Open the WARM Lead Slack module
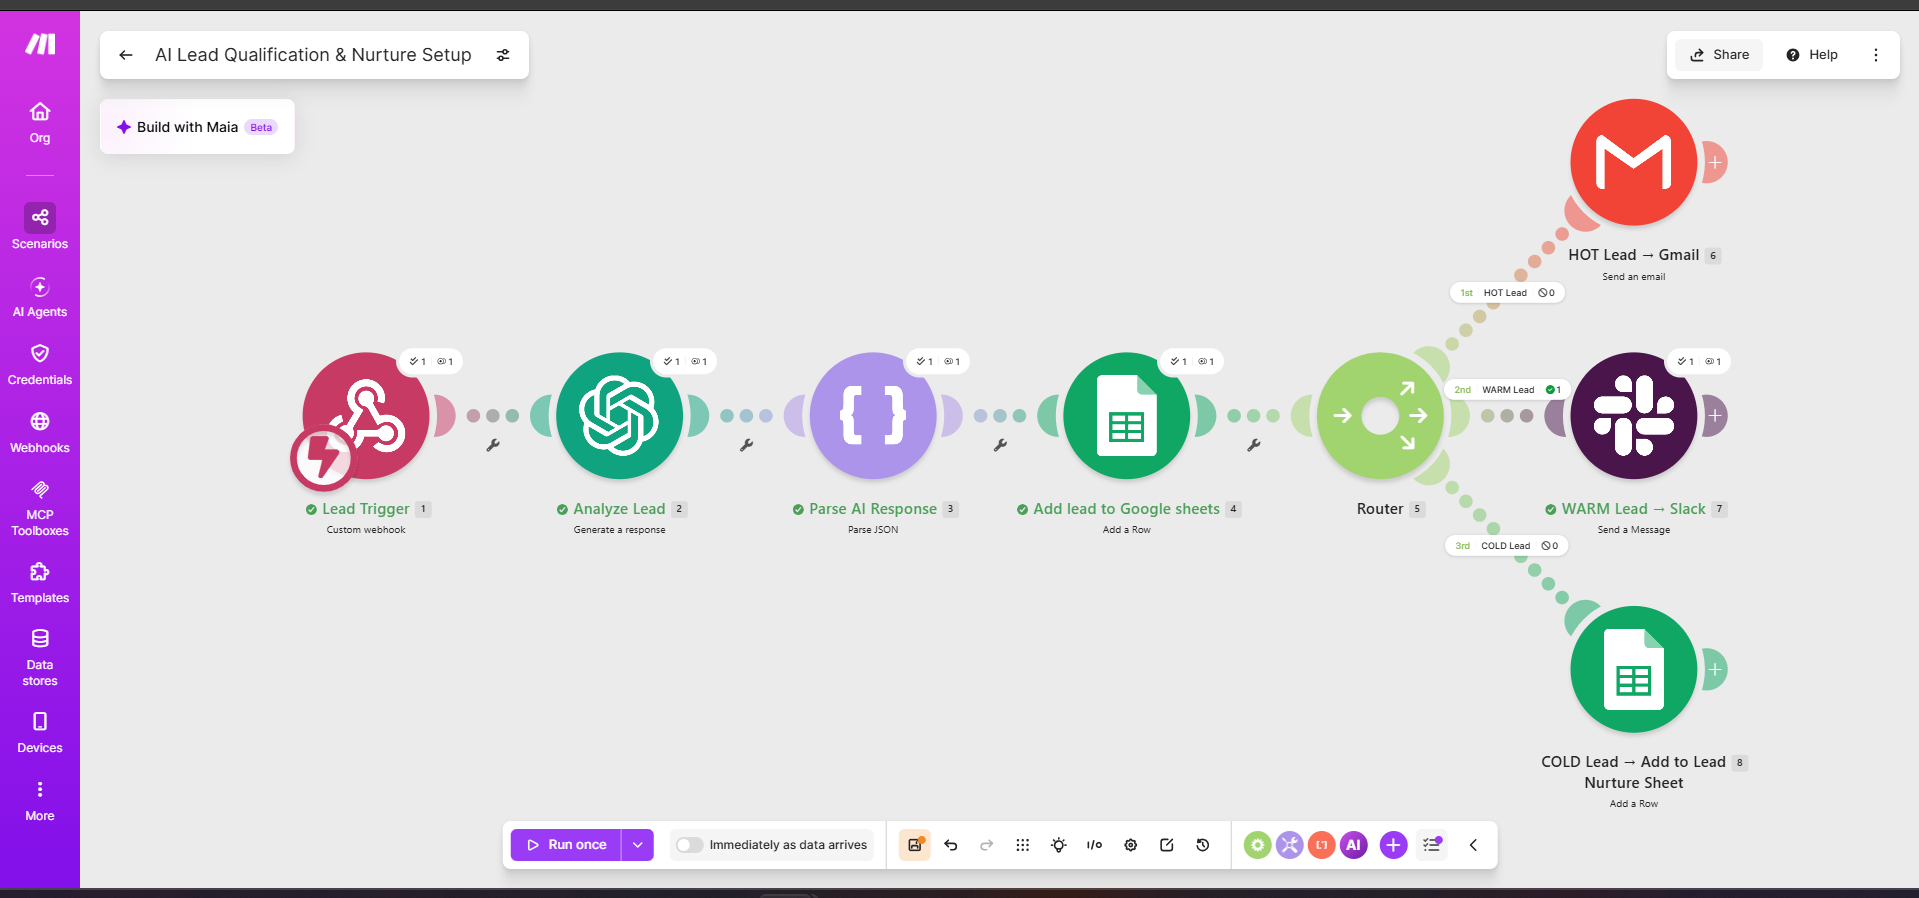Image resolution: width=1919 pixels, height=898 pixels. point(1633,416)
